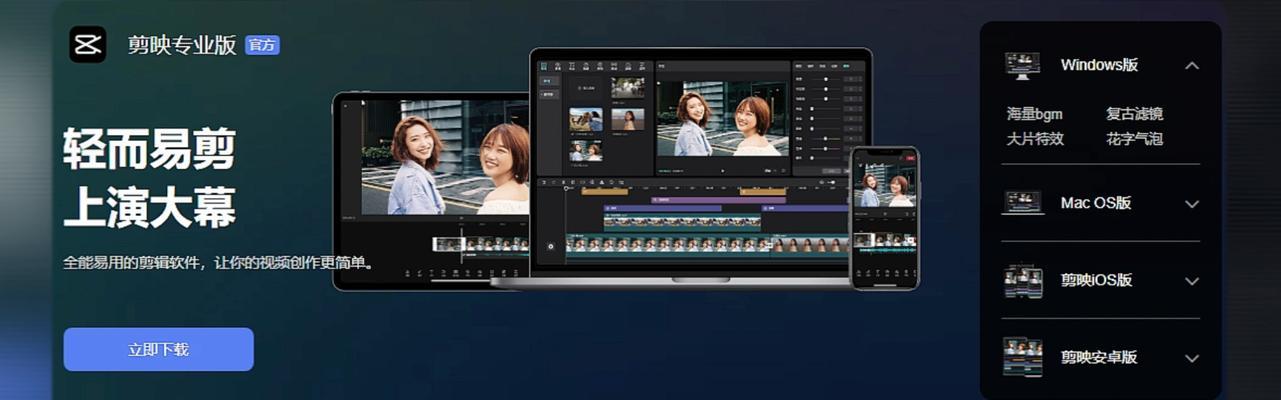The width and height of the screenshot is (1281, 400).
Task: Click the 复古滤镜 feature text
Action: pos(1134,114)
